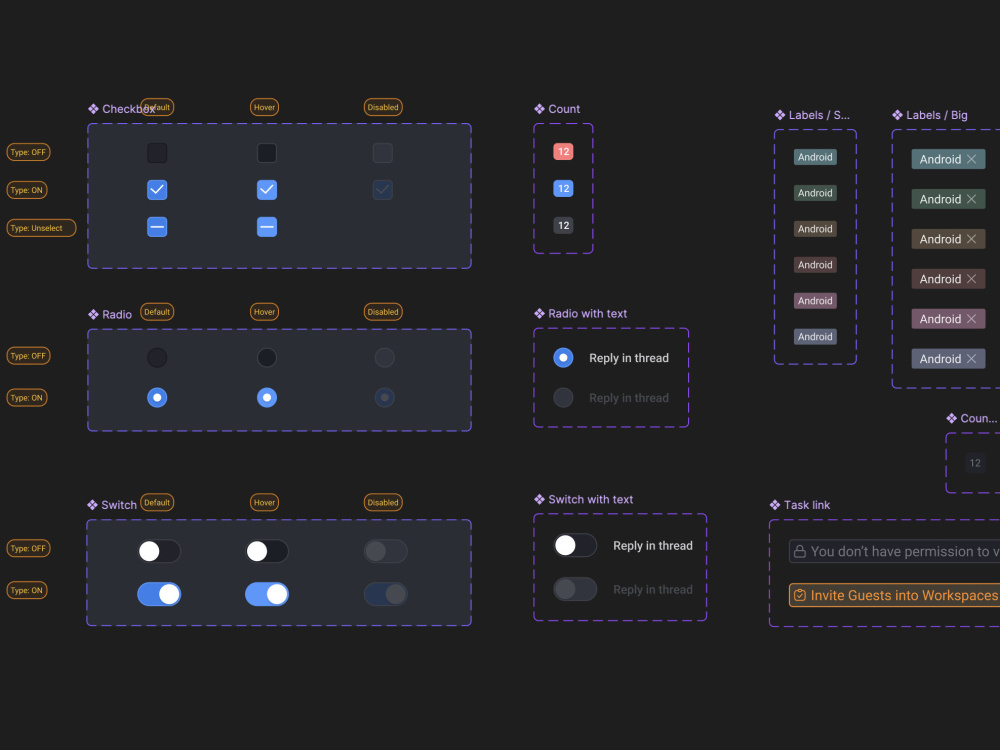The image size is (1000, 750).
Task: Toggle the enabled Reply in thread switch
Action: (x=575, y=545)
